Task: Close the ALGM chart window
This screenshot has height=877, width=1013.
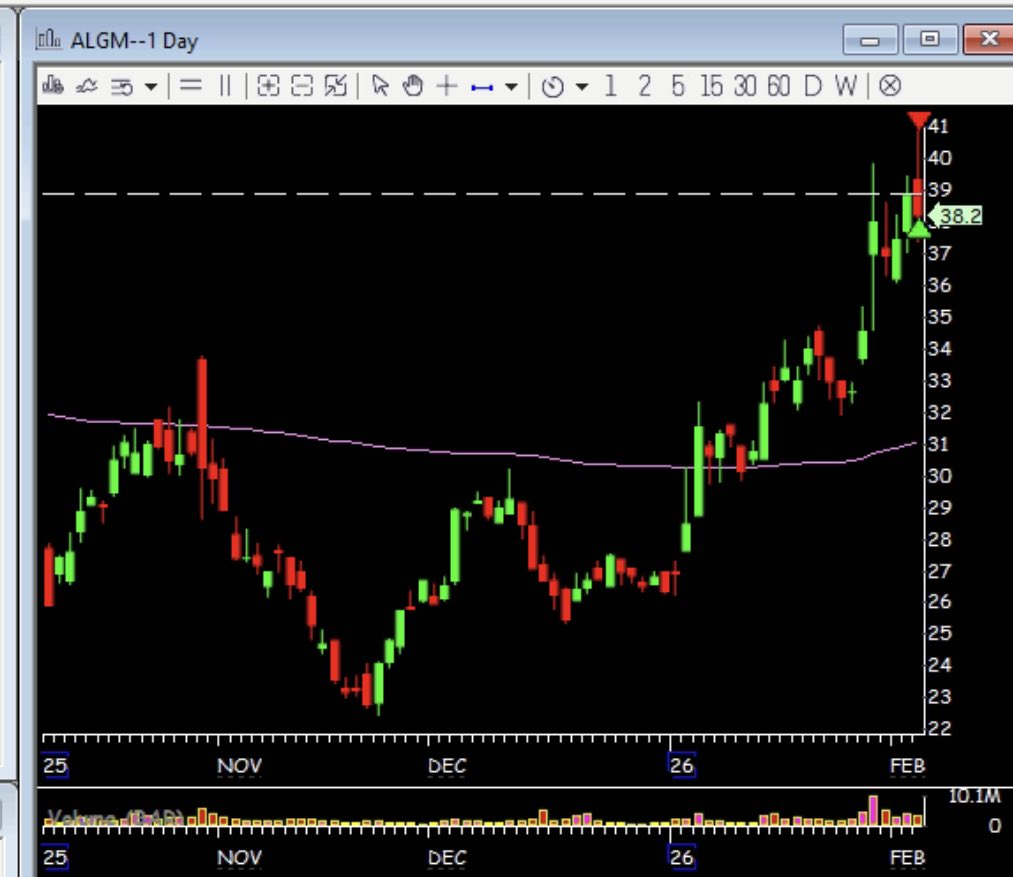Action: click(988, 39)
